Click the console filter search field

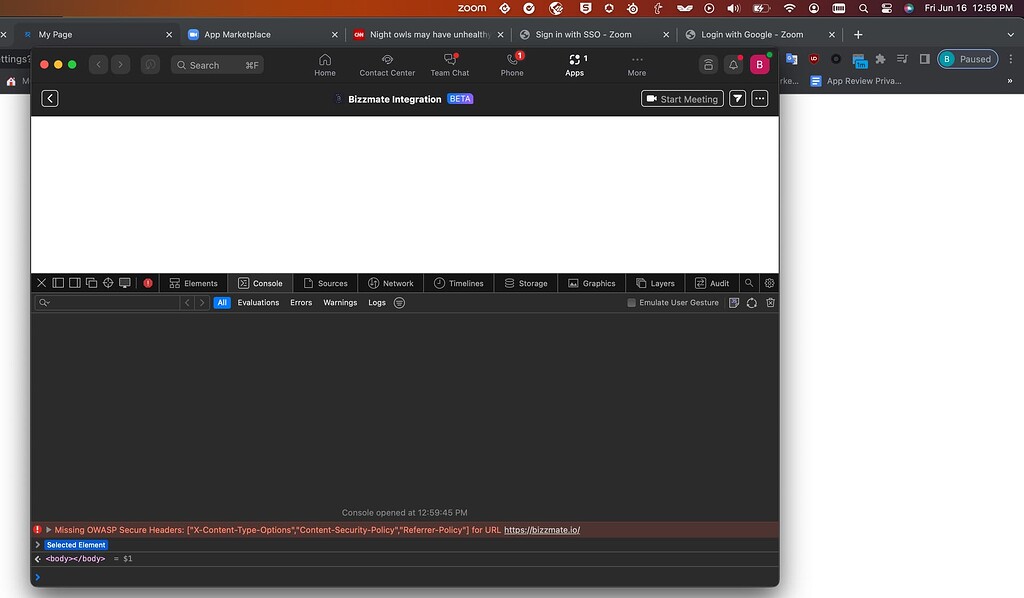click(110, 302)
